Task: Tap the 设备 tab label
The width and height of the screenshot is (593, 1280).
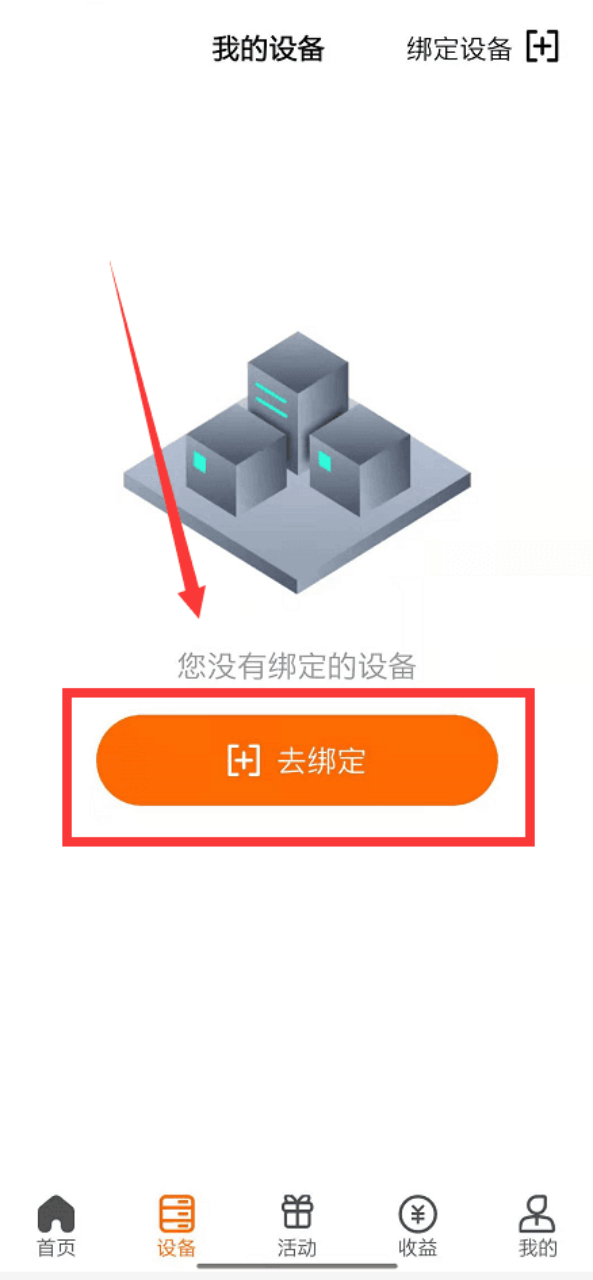Action: [177, 1248]
